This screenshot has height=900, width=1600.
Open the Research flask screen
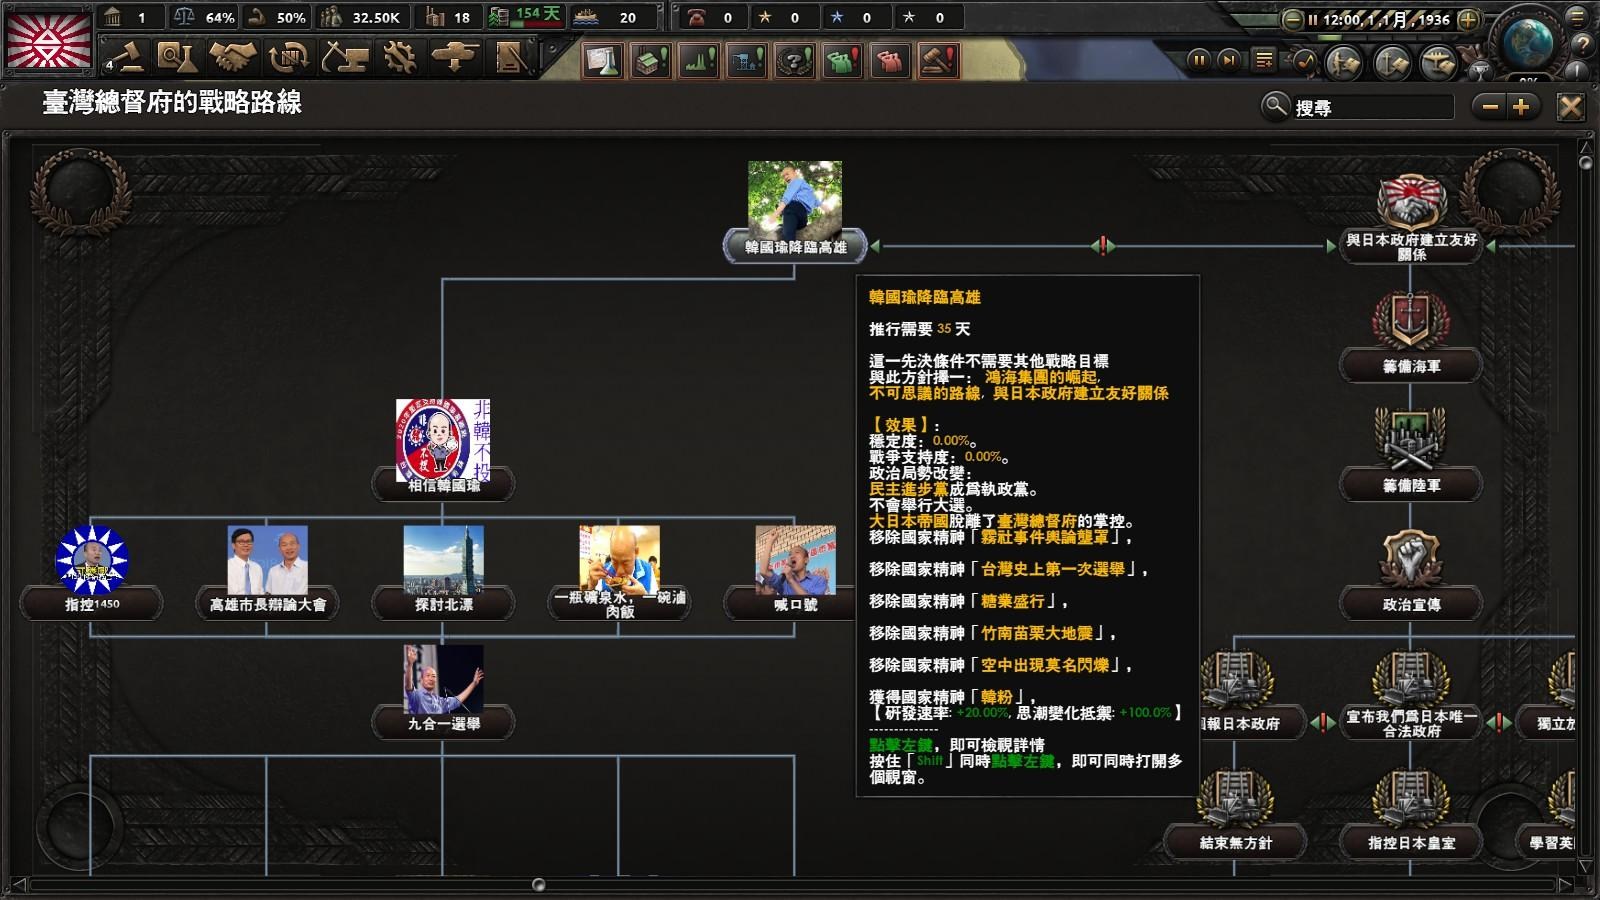pos(177,58)
